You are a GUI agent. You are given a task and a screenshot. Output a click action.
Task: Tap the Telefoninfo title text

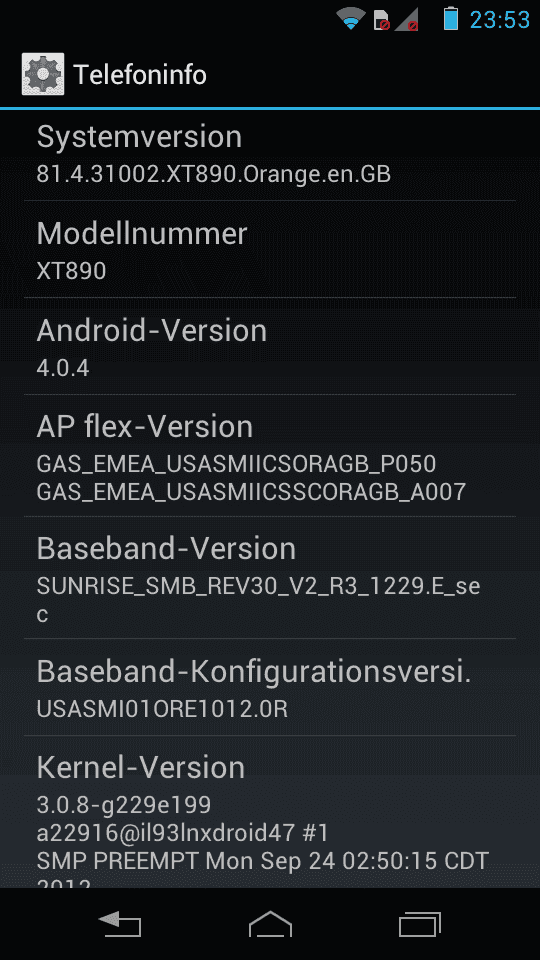(140, 75)
